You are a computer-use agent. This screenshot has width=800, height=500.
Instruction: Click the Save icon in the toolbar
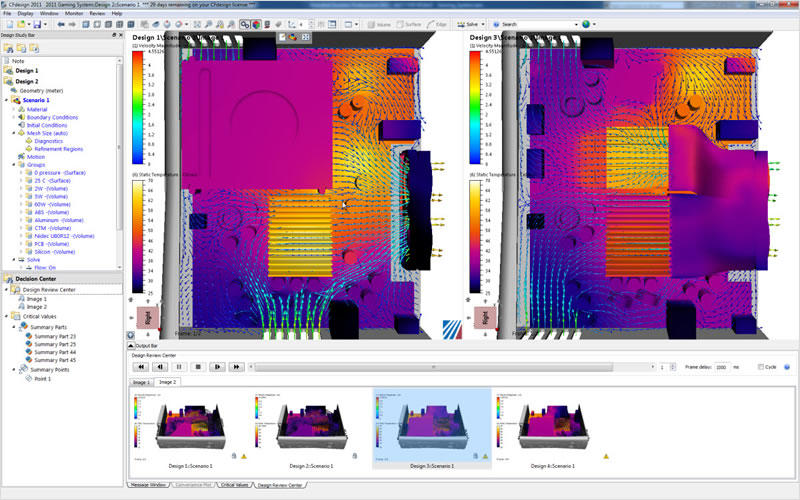click(36, 23)
